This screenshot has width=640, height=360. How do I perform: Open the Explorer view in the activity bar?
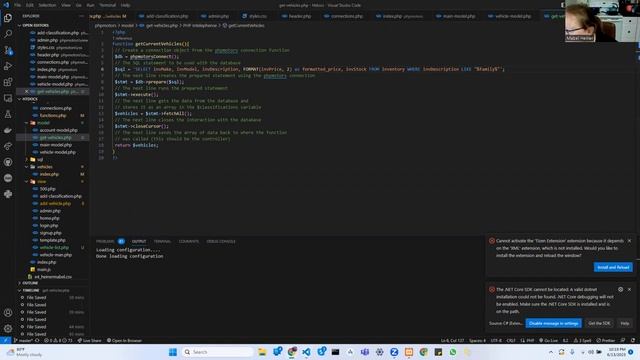pyautogui.click(x=8, y=18)
